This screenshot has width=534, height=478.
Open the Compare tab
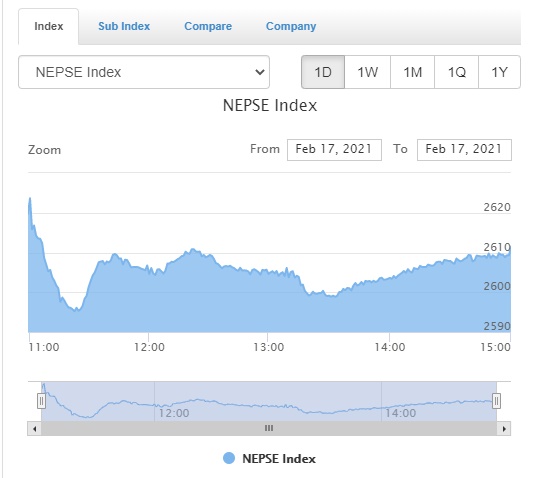(x=208, y=27)
